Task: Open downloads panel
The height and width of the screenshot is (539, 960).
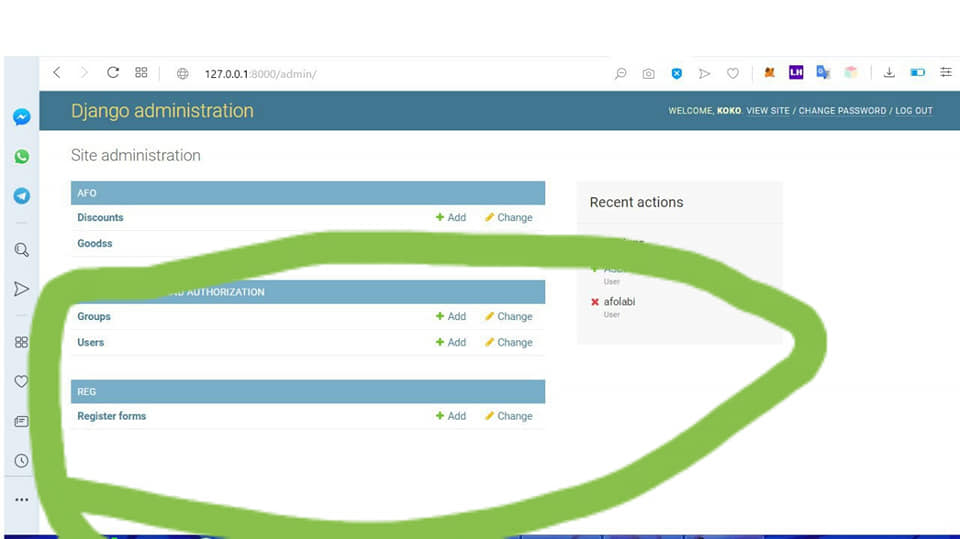Action: tap(889, 72)
